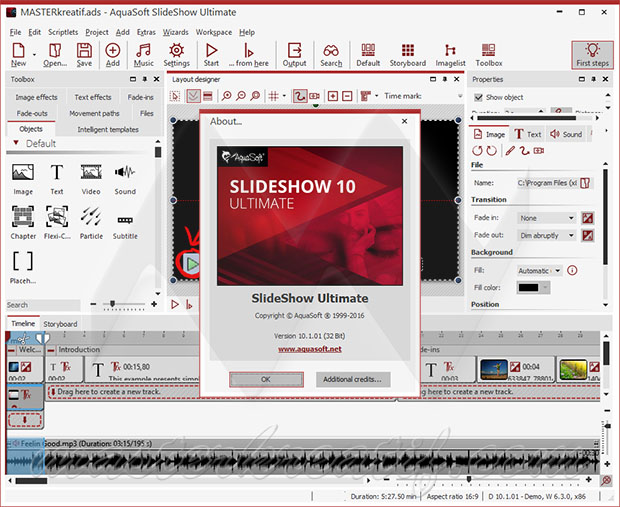Image resolution: width=620 pixels, height=507 pixels.
Task: Click the Search binoculars icon
Action: coord(331,51)
